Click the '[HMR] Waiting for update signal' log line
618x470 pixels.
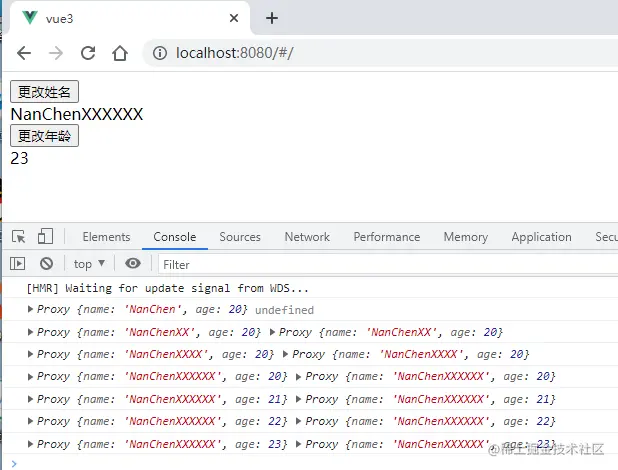(x=168, y=288)
